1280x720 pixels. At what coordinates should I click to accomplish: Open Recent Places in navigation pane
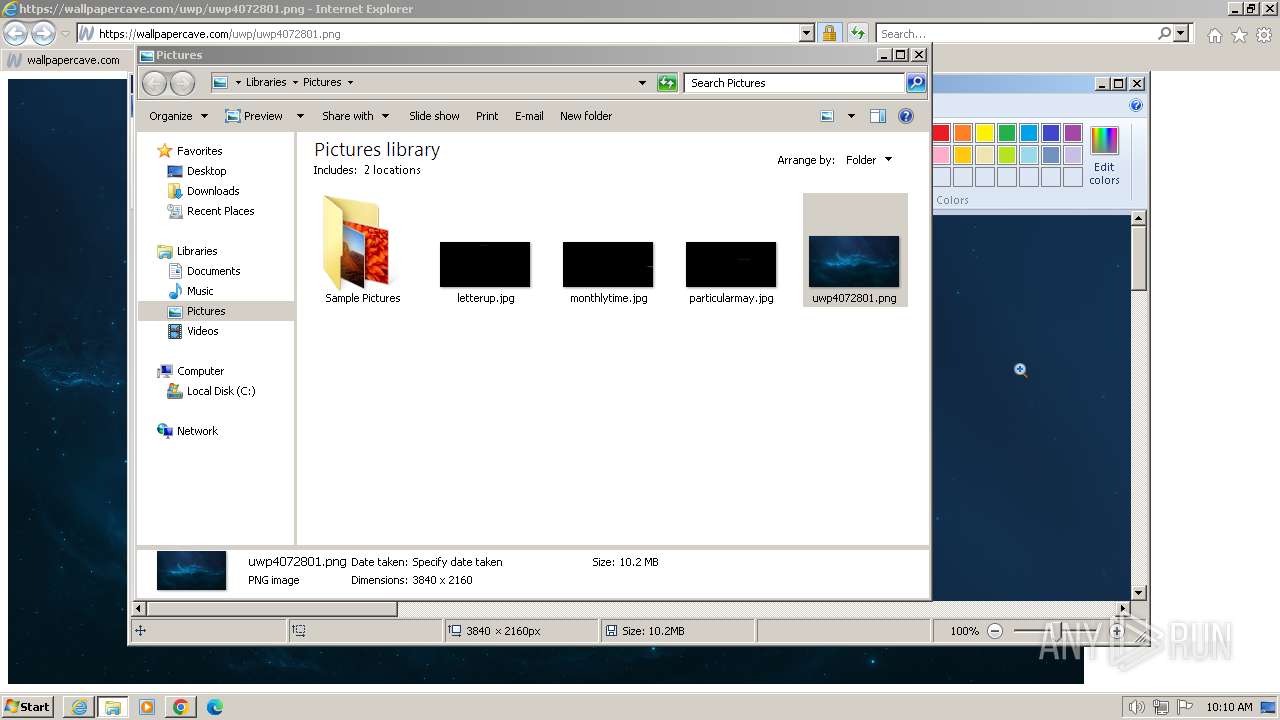pyautogui.click(x=220, y=211)
